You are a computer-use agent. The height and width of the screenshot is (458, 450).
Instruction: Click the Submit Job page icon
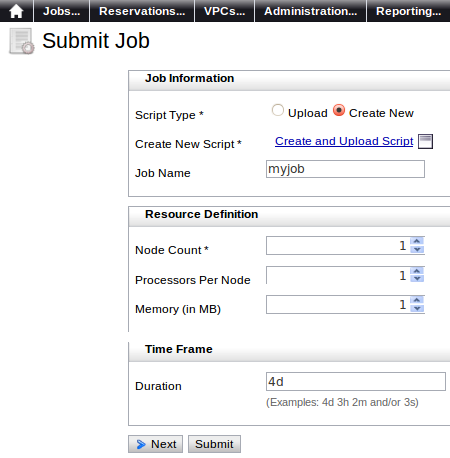click(22, 41)
